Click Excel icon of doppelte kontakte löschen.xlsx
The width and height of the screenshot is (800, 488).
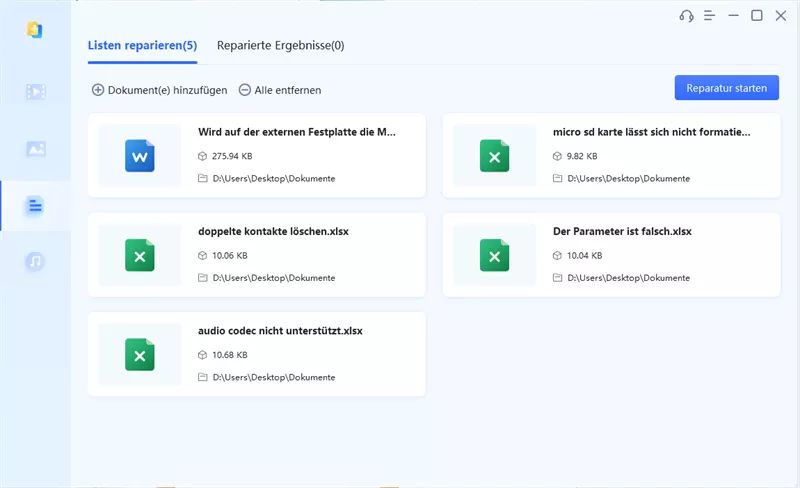point(140,255)
